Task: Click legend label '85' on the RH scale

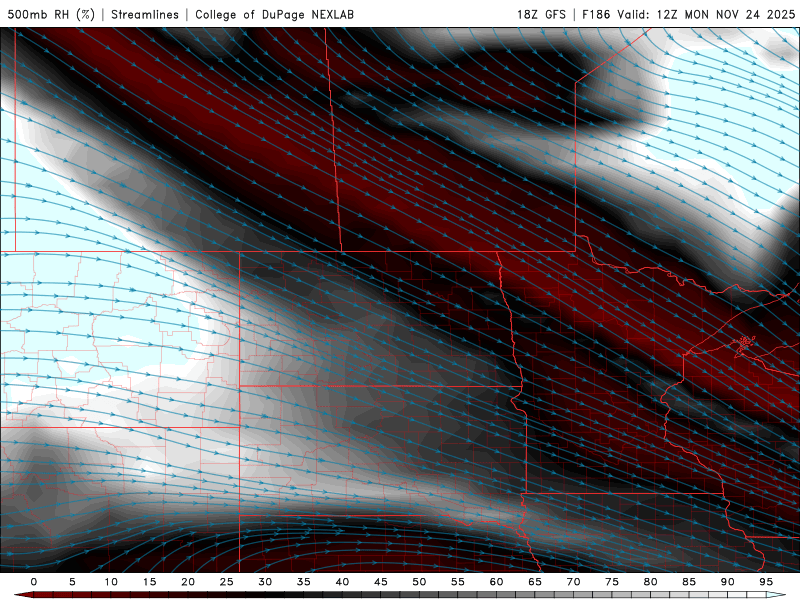Action: pyautogui.click(x=689, y=582)
